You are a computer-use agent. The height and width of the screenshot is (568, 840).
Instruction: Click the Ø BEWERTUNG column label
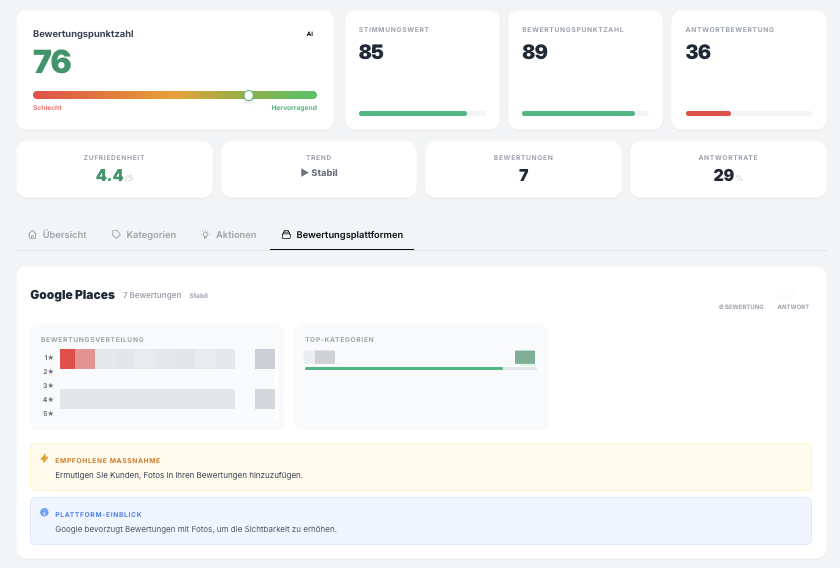(741, 307)
